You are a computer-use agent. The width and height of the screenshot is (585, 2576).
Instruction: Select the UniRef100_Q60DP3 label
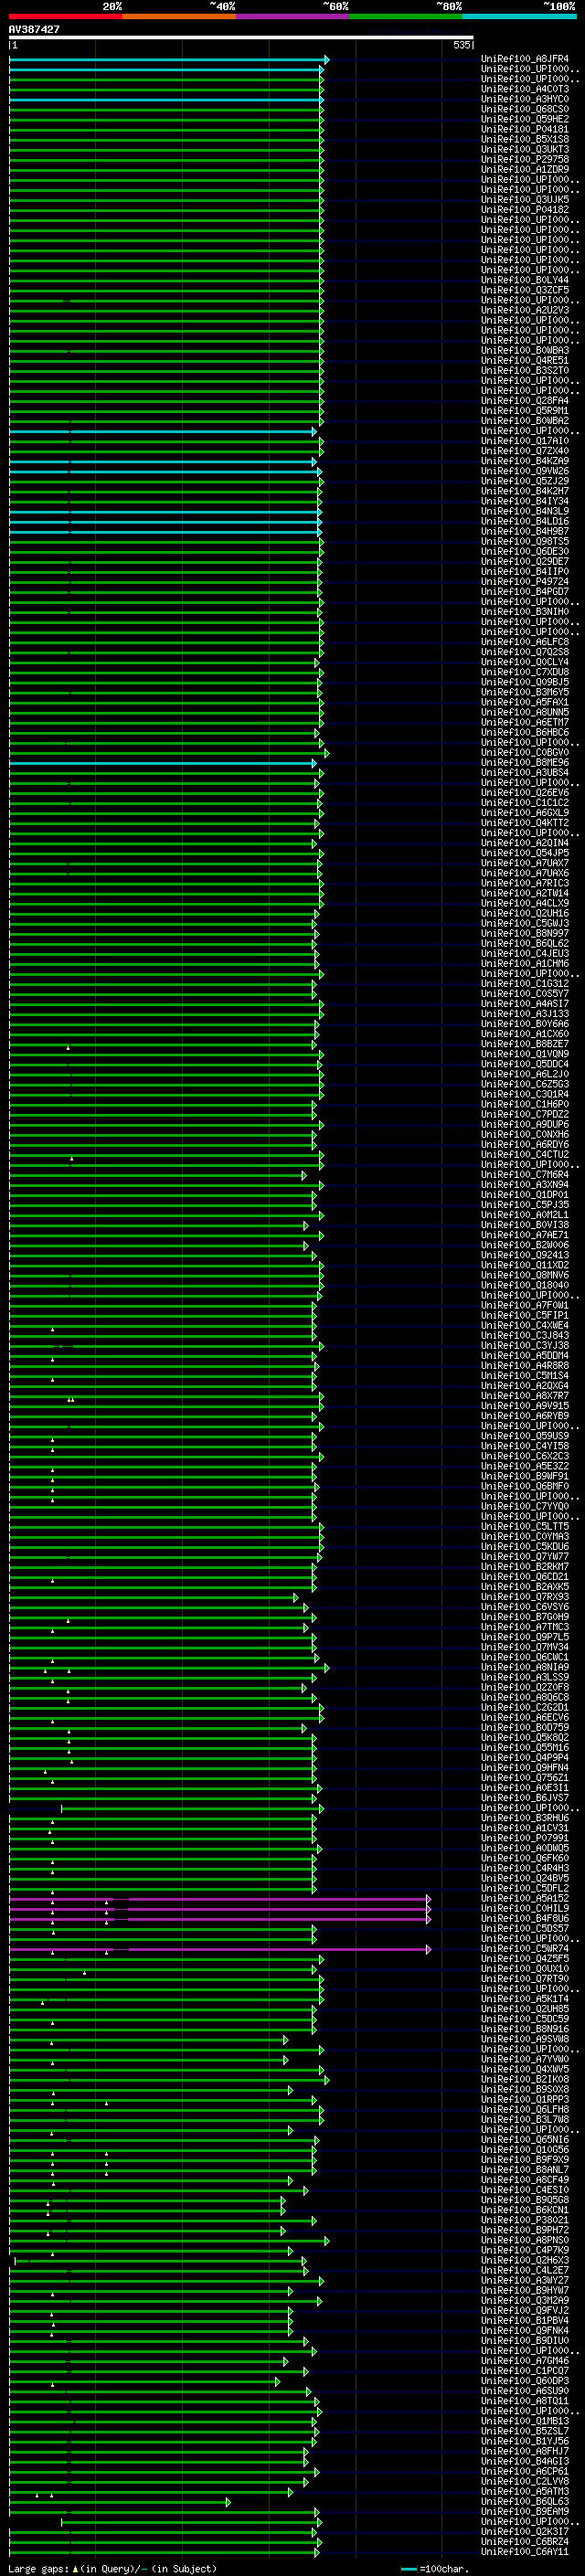coord(525,2380)
